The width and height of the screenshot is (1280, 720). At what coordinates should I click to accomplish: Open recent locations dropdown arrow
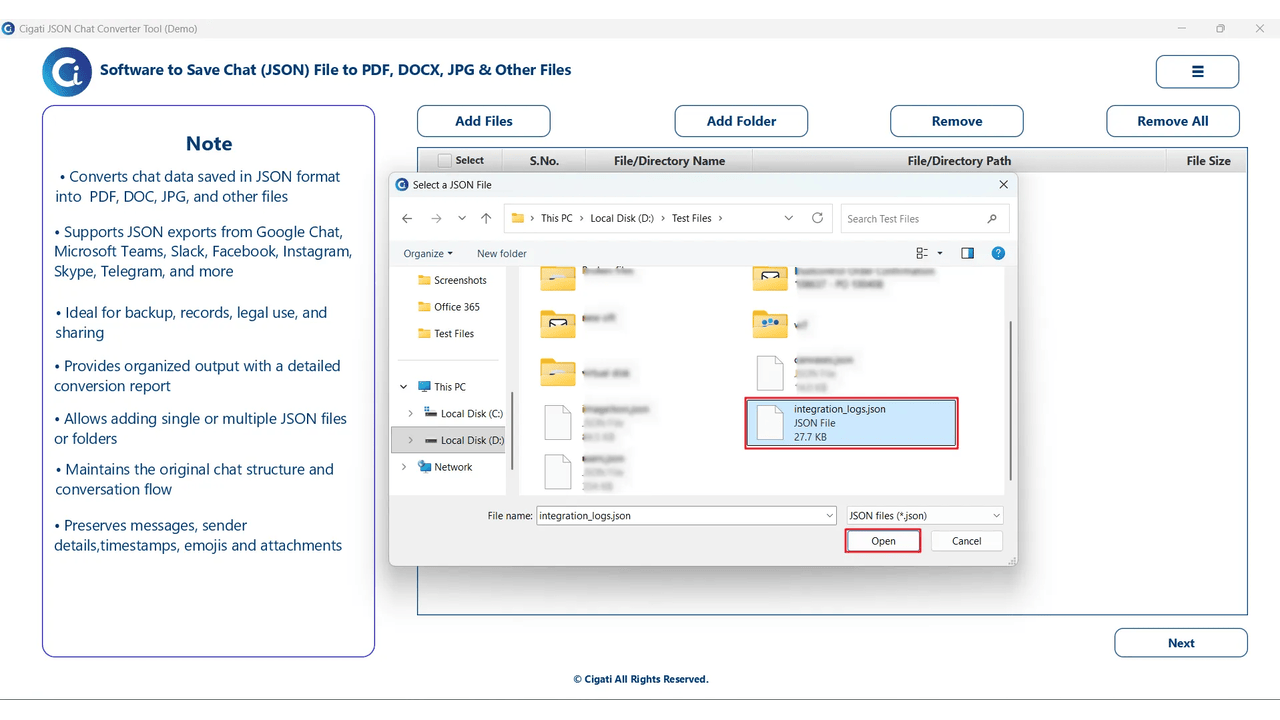click(462, 218)
